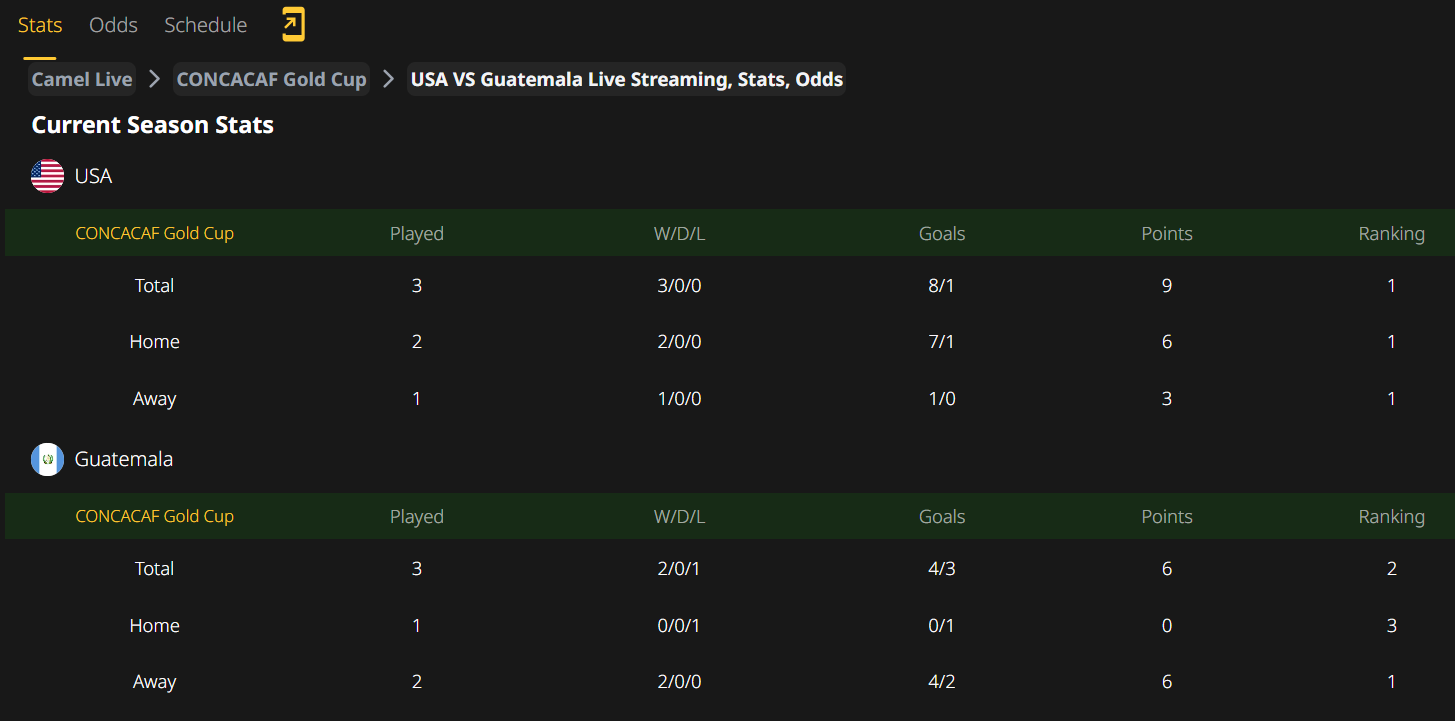Click the Ranking column header in USA table
The height and width of the screenshot is (721, 1455).
[x=1391, y=233]
